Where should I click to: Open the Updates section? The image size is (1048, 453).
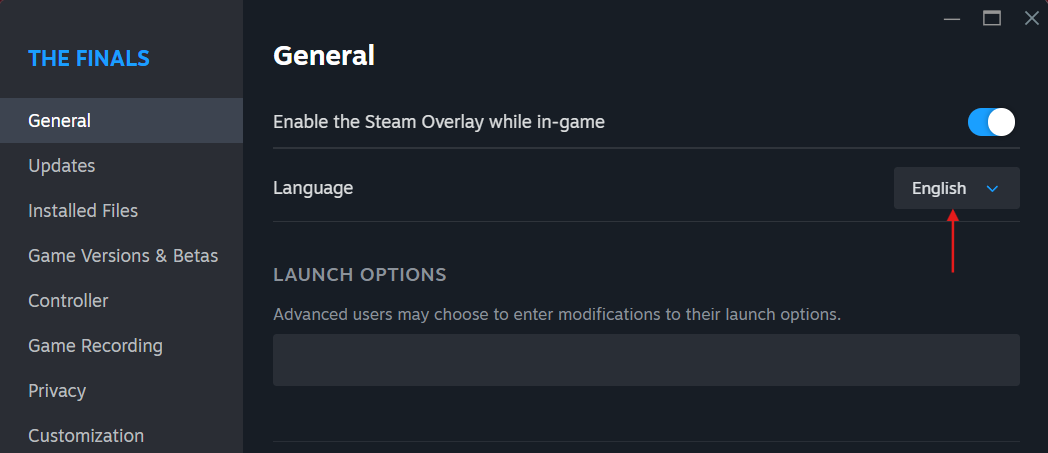62,166
